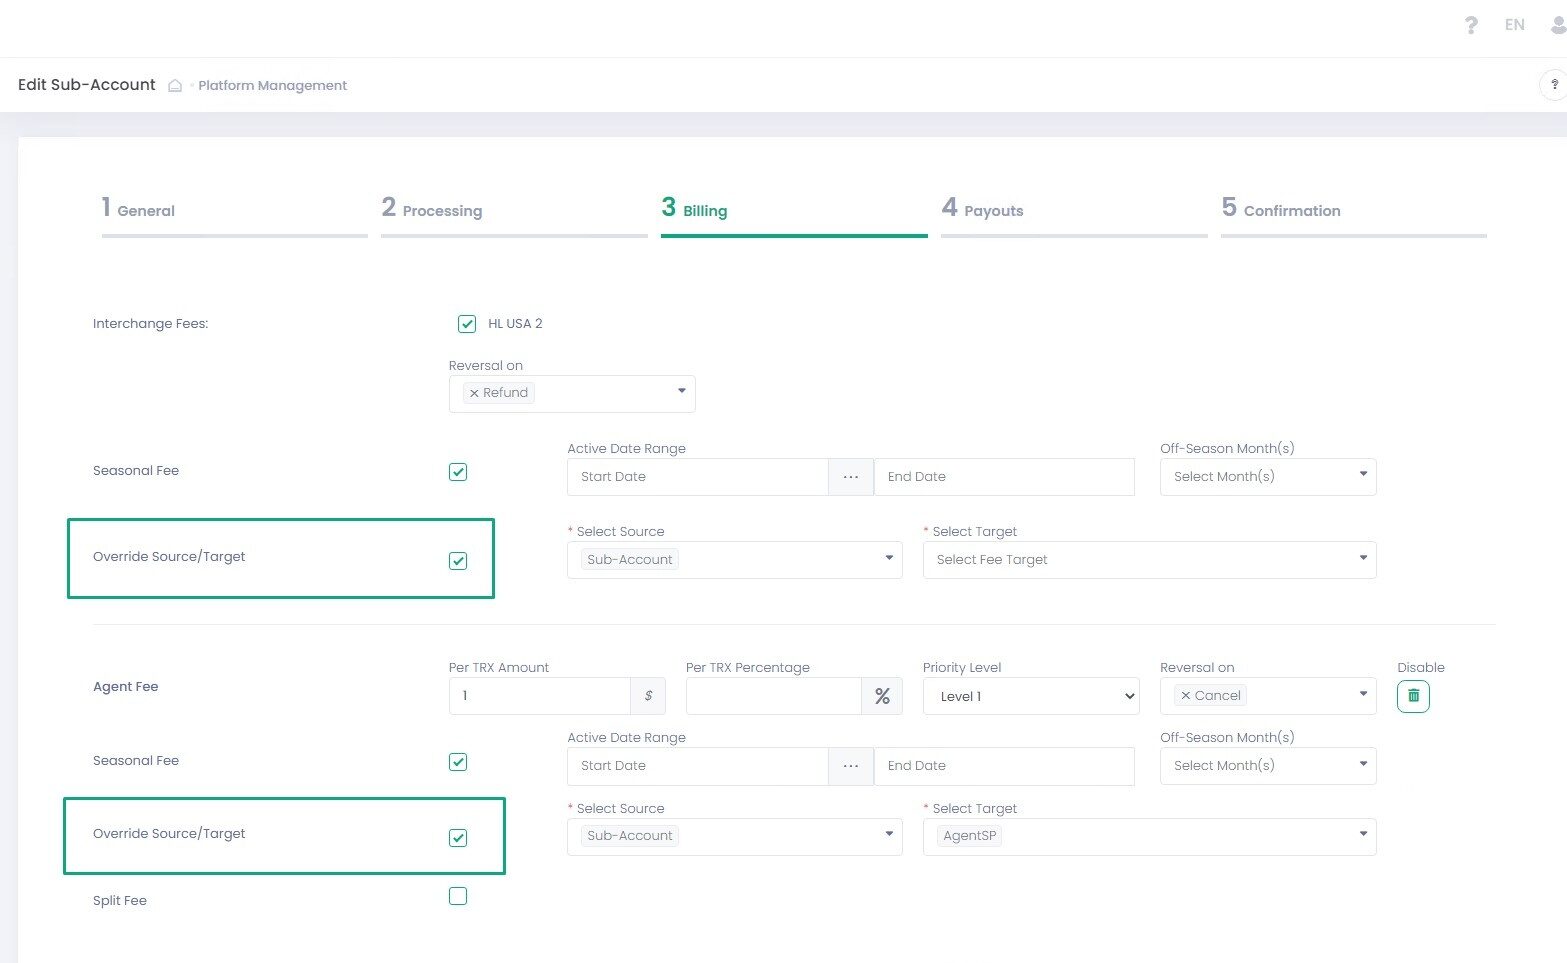Click the Per TRX Amount input field

click(x=539, y=696)
